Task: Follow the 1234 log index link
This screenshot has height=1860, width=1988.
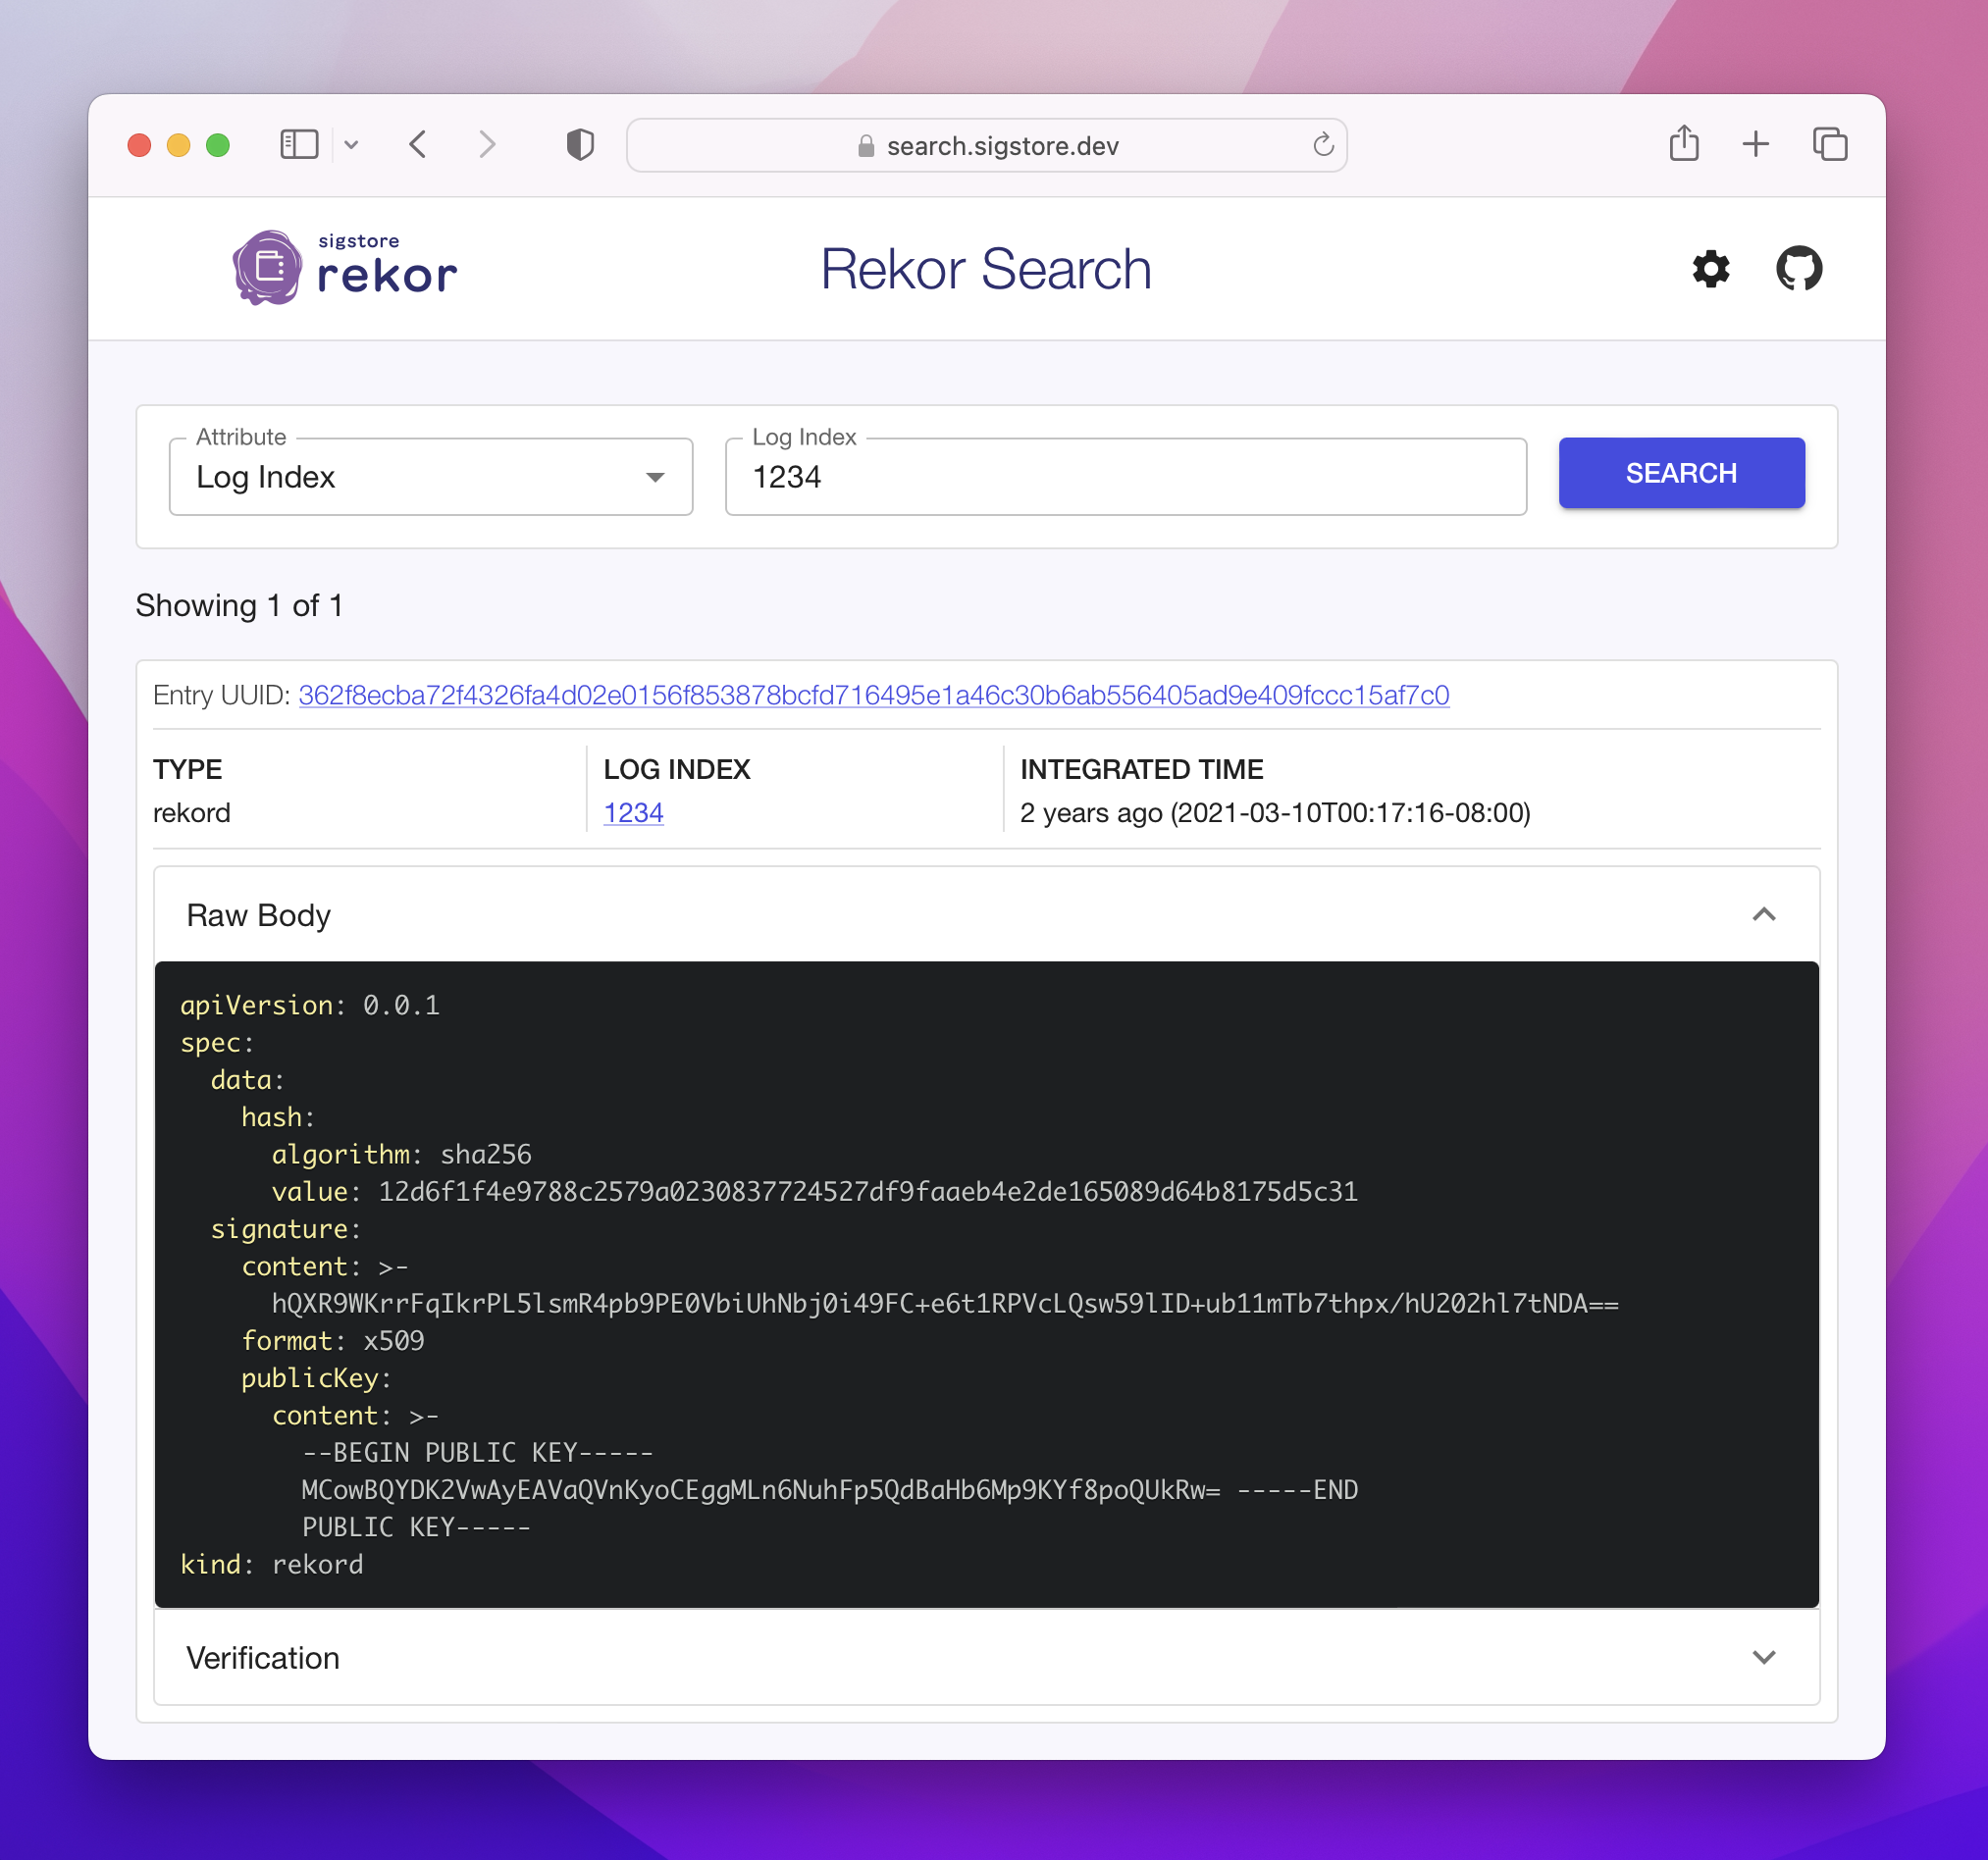Action: tap(633, 812)
